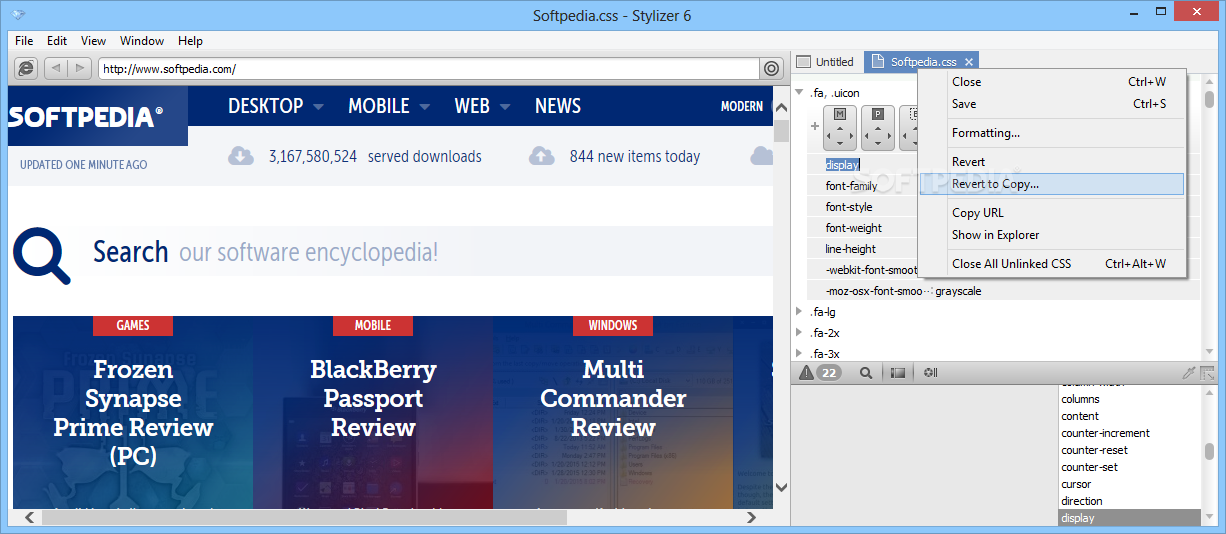
Task: Click the MODERN link in page header
Action: pyautogui.click(x=742, y=106)
